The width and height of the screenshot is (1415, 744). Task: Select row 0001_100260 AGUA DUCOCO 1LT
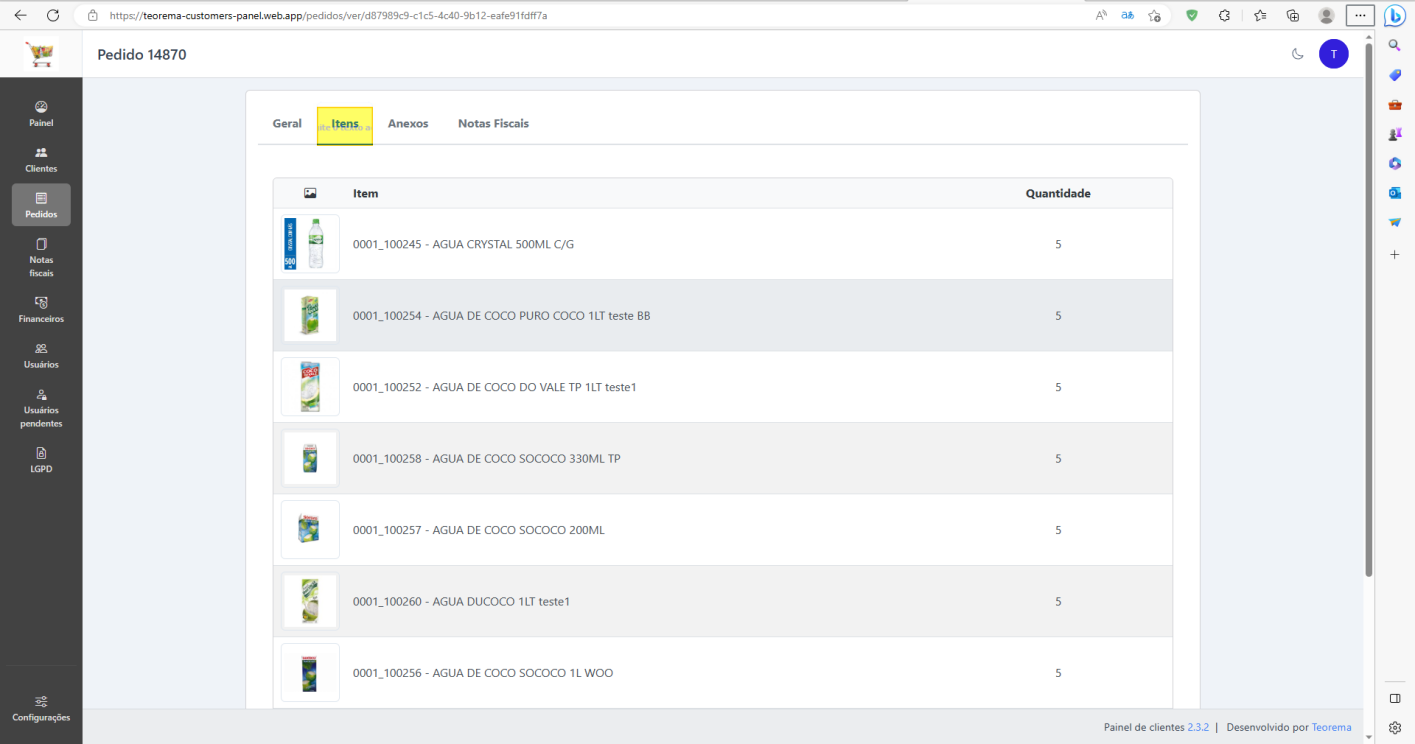coord(722,602)
